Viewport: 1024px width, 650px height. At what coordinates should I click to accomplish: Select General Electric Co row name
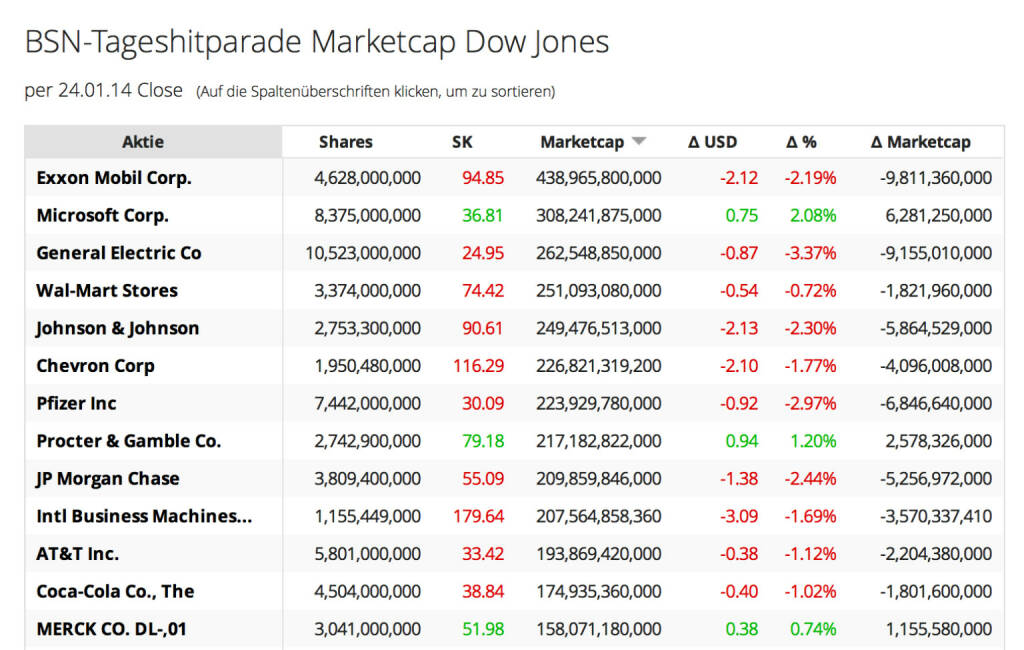[x=119, y=253]
